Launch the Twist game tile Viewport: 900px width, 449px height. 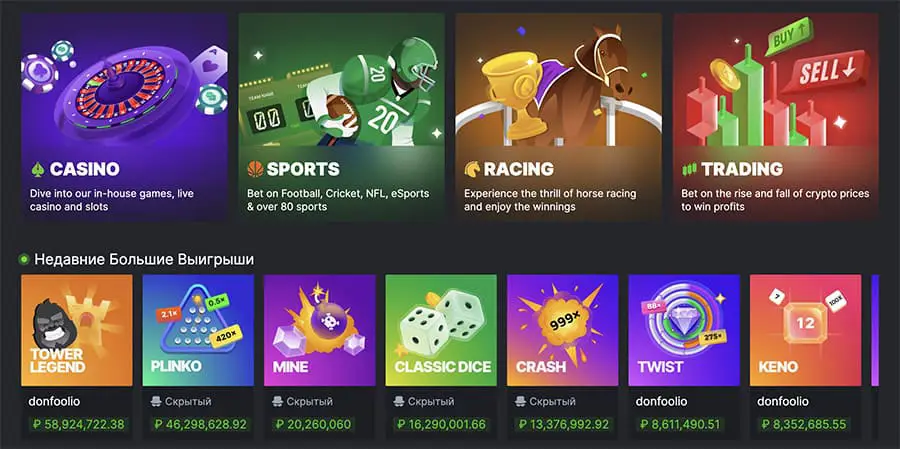point(684,330)
